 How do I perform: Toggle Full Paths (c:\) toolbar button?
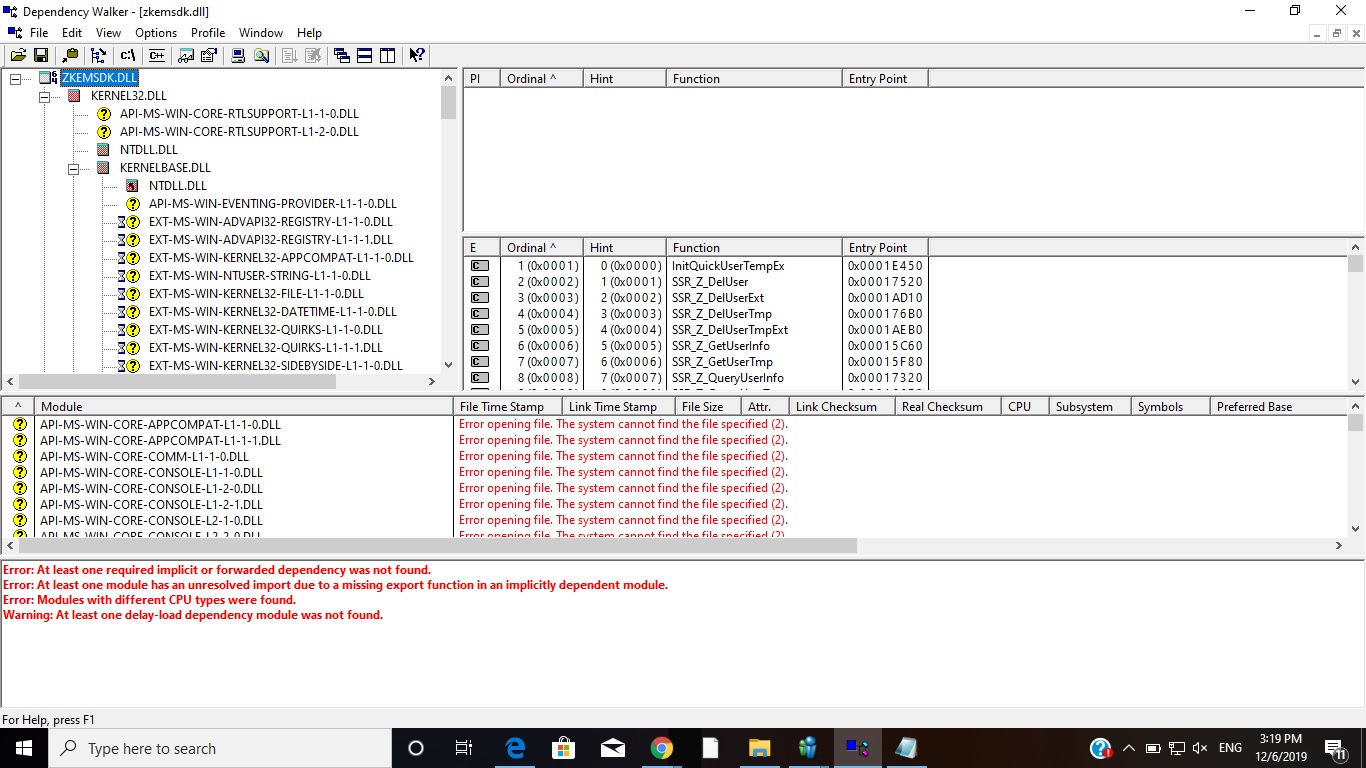(128, 56)
